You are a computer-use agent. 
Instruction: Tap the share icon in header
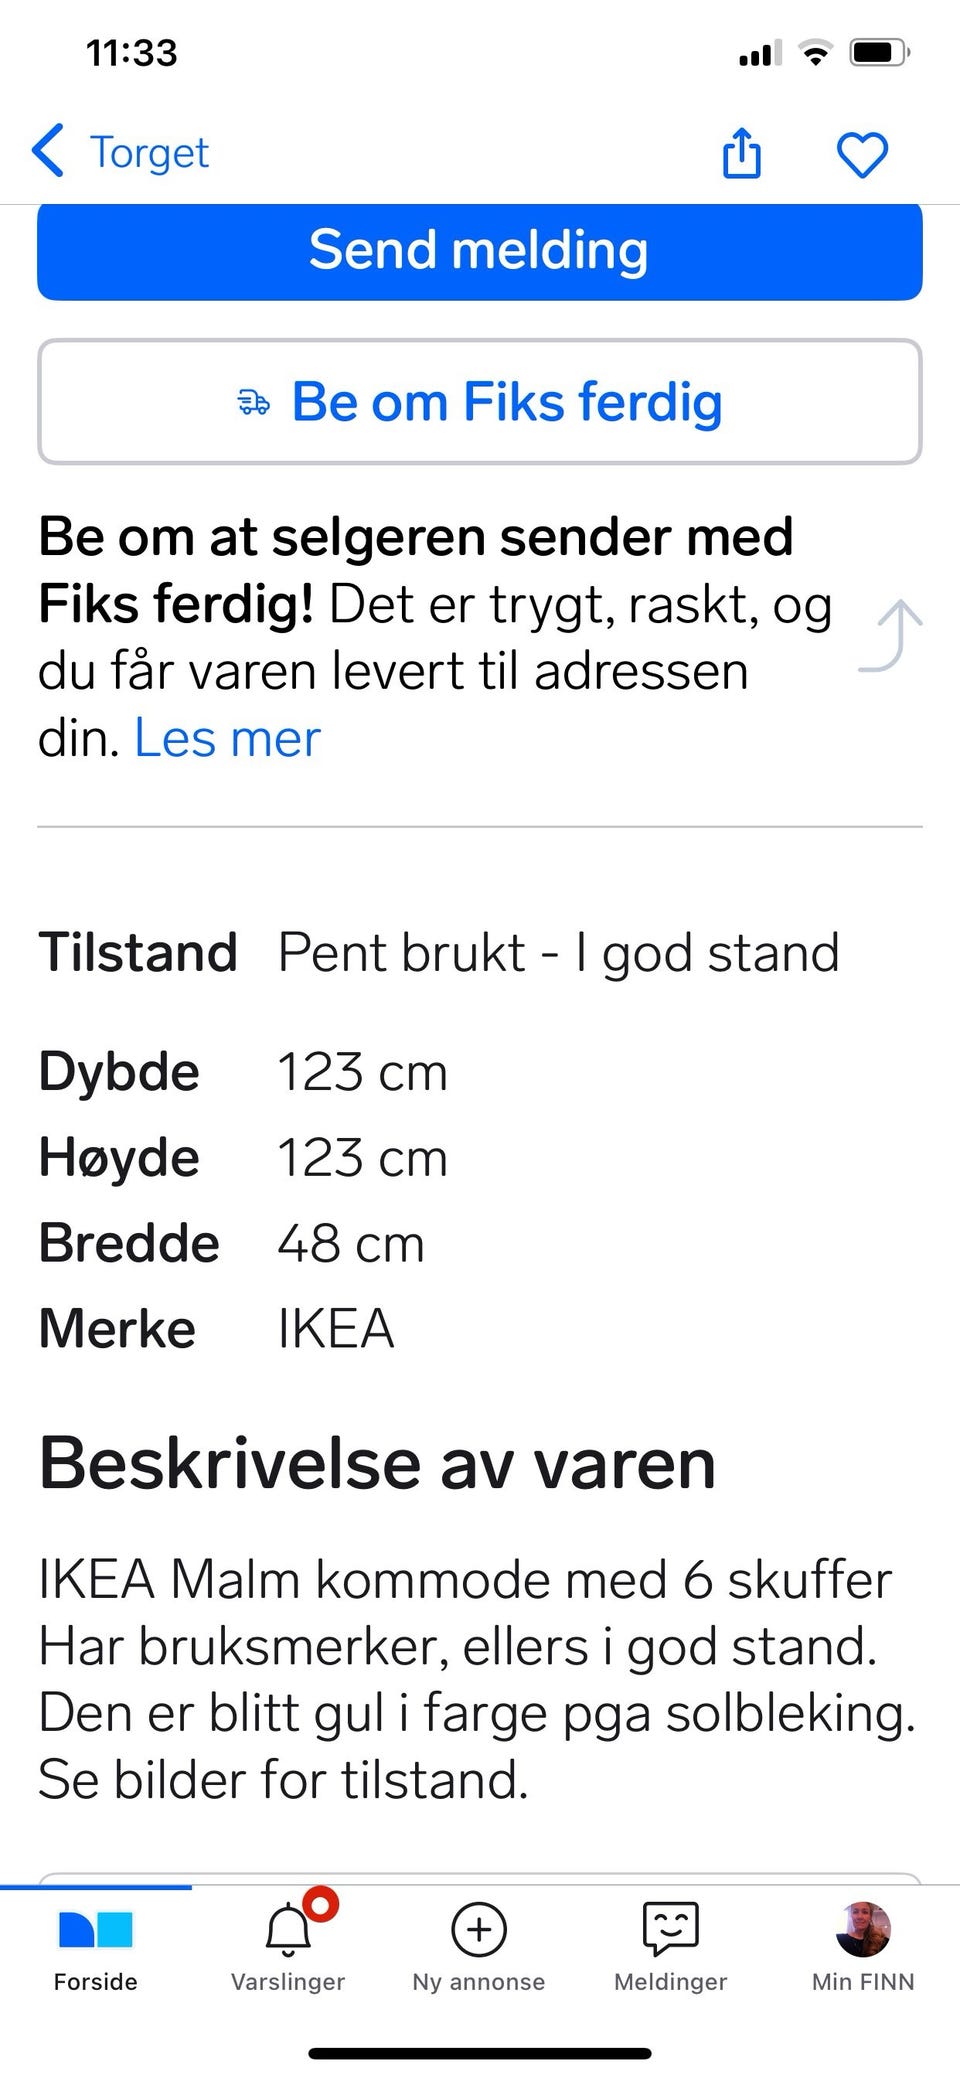(741, 154)
